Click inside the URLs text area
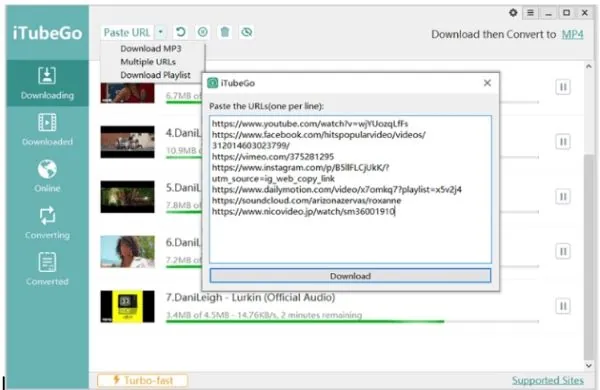This screenshot has width=600, height=390. (350, 189)
